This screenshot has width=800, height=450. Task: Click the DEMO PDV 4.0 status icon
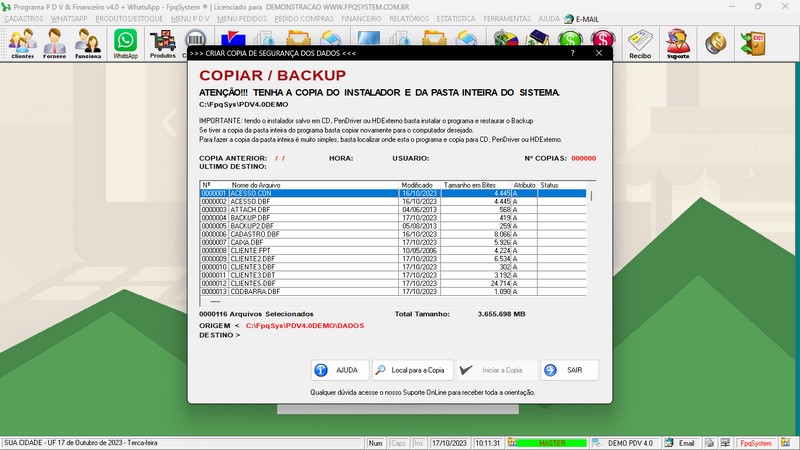596,443
